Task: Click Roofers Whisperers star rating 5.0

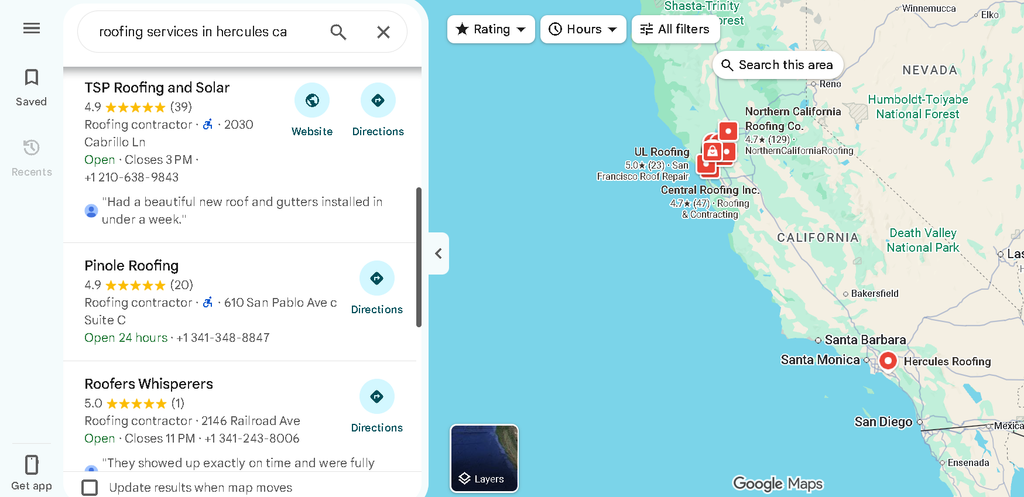Action: pos(134,403)
